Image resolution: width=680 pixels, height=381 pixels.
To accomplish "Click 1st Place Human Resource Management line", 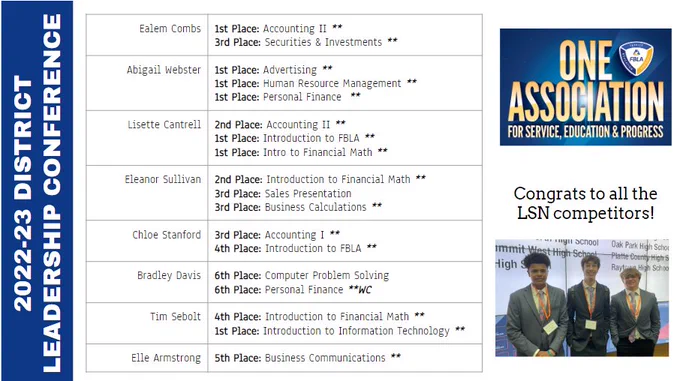I will pos(316,83).
